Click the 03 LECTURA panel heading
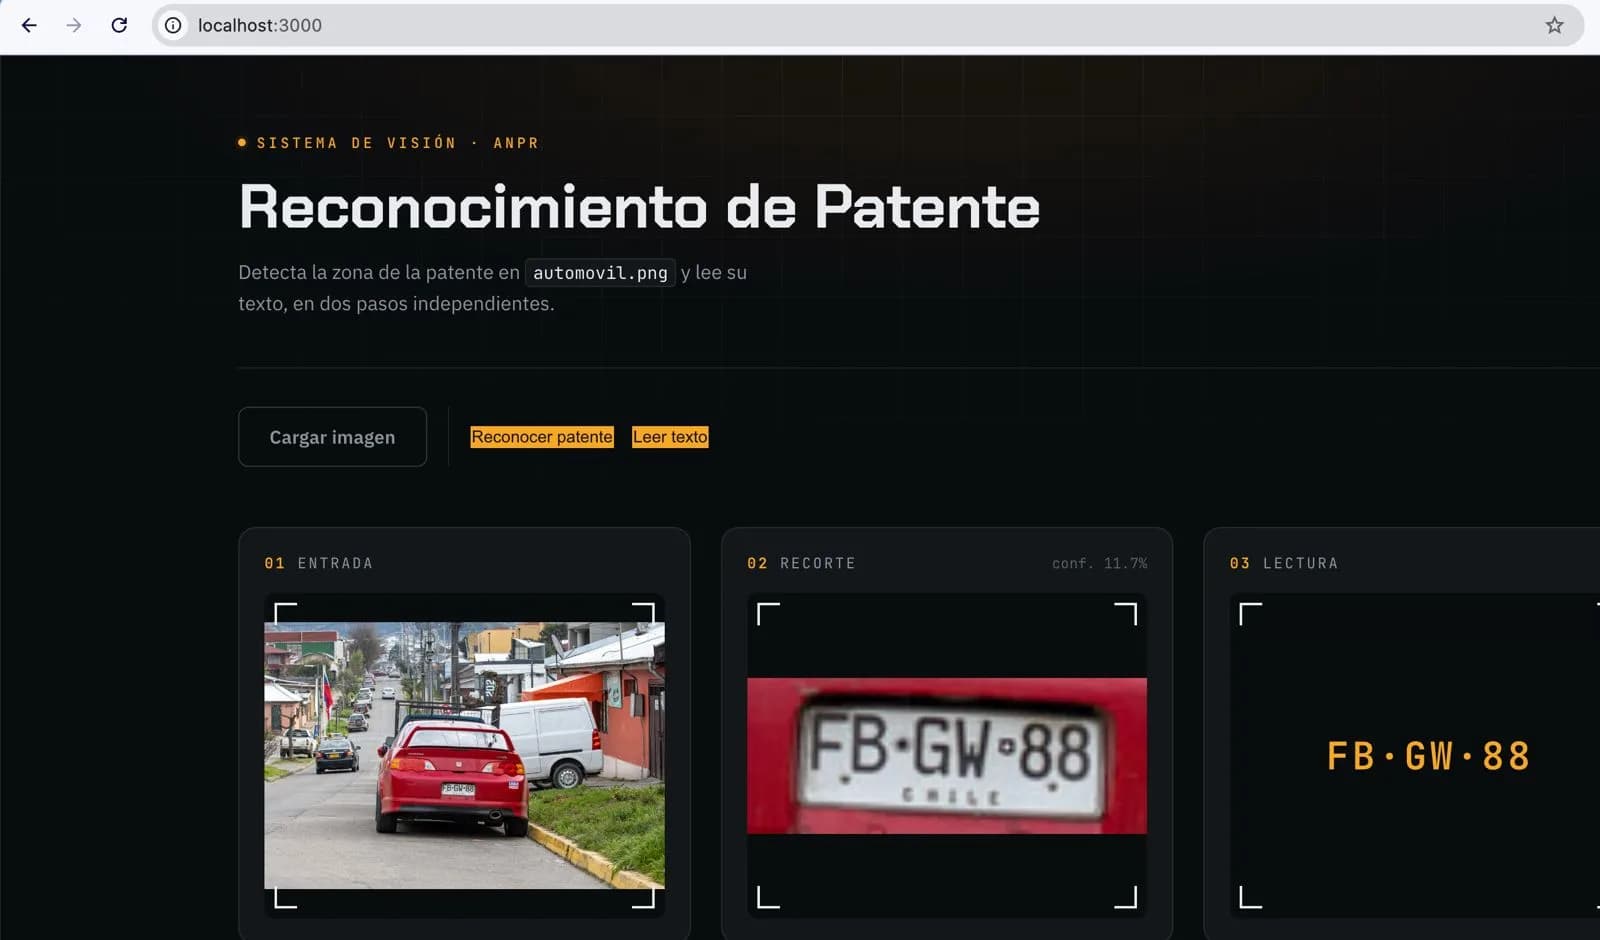This screenshot has height=940, width=1600. (1284, 563)
